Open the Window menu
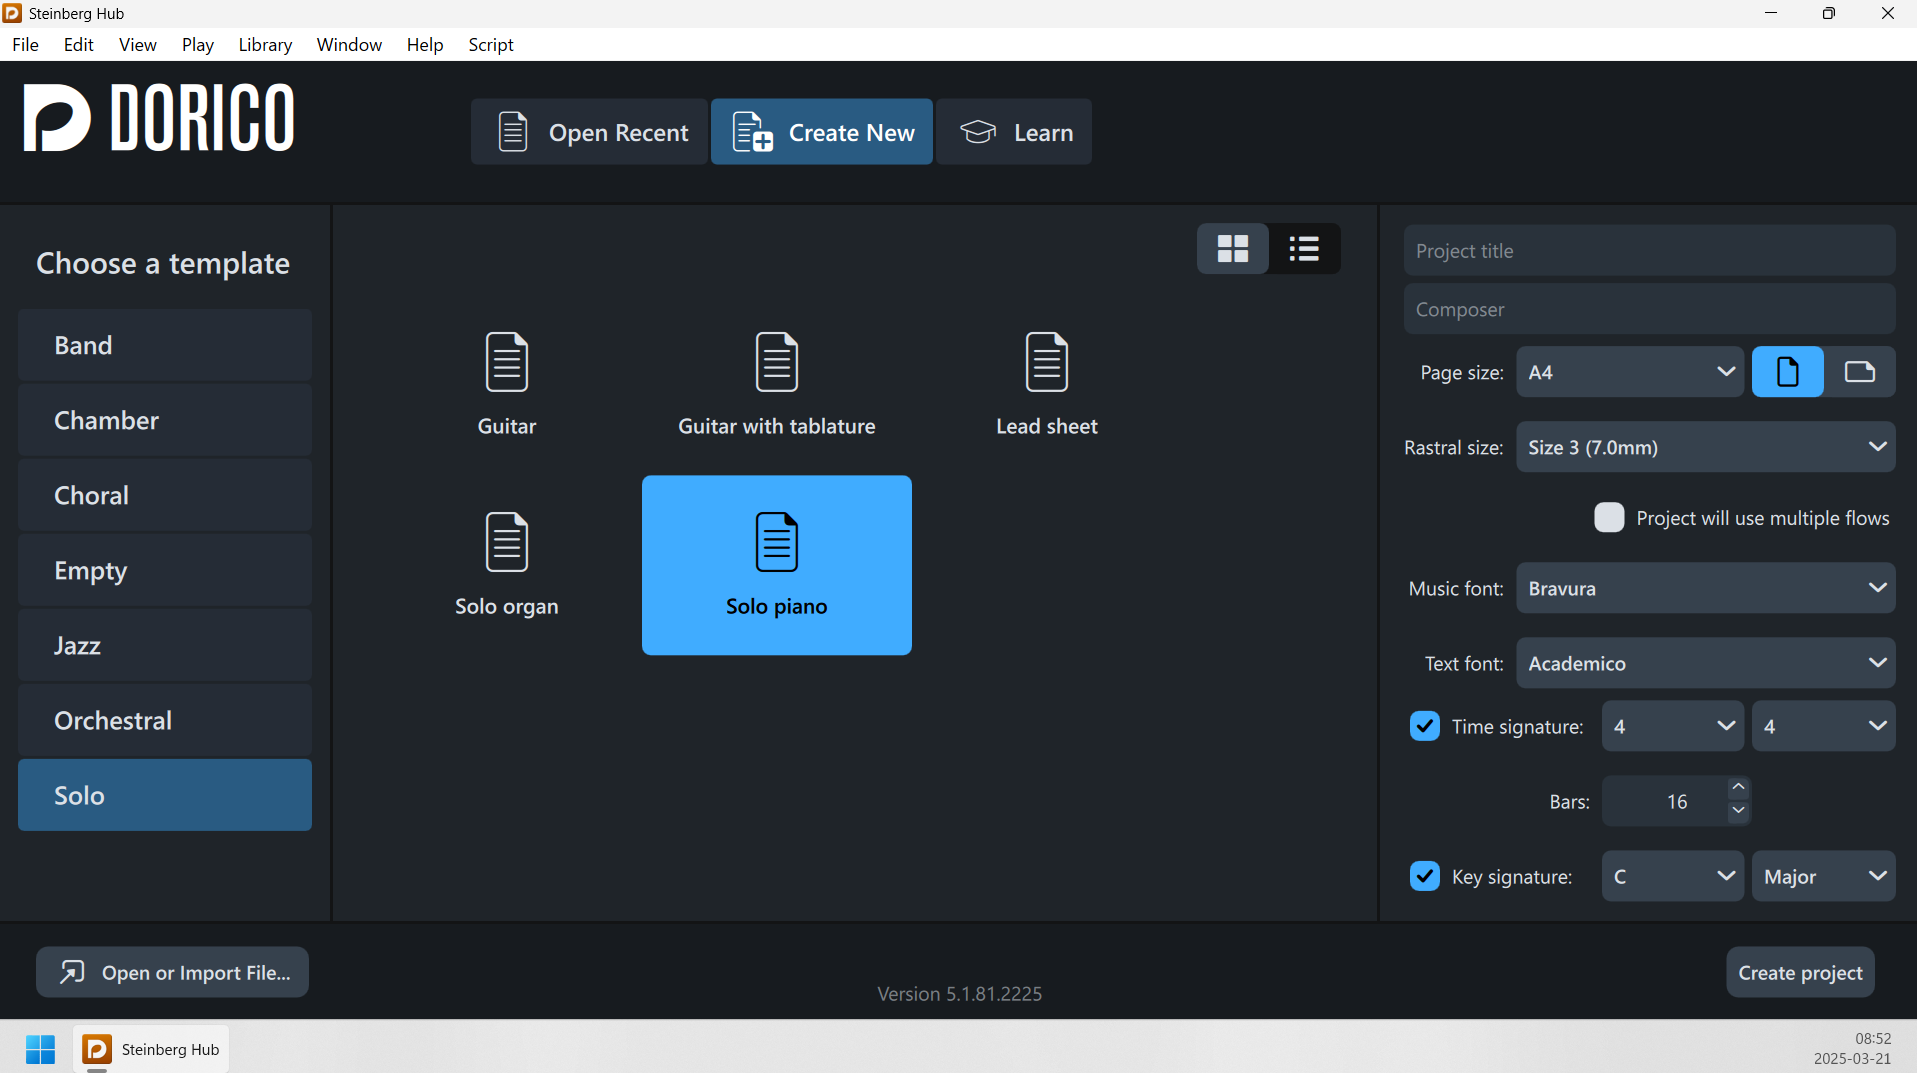The width and height of the screenshot is (1917, 1073). (349, 44)
